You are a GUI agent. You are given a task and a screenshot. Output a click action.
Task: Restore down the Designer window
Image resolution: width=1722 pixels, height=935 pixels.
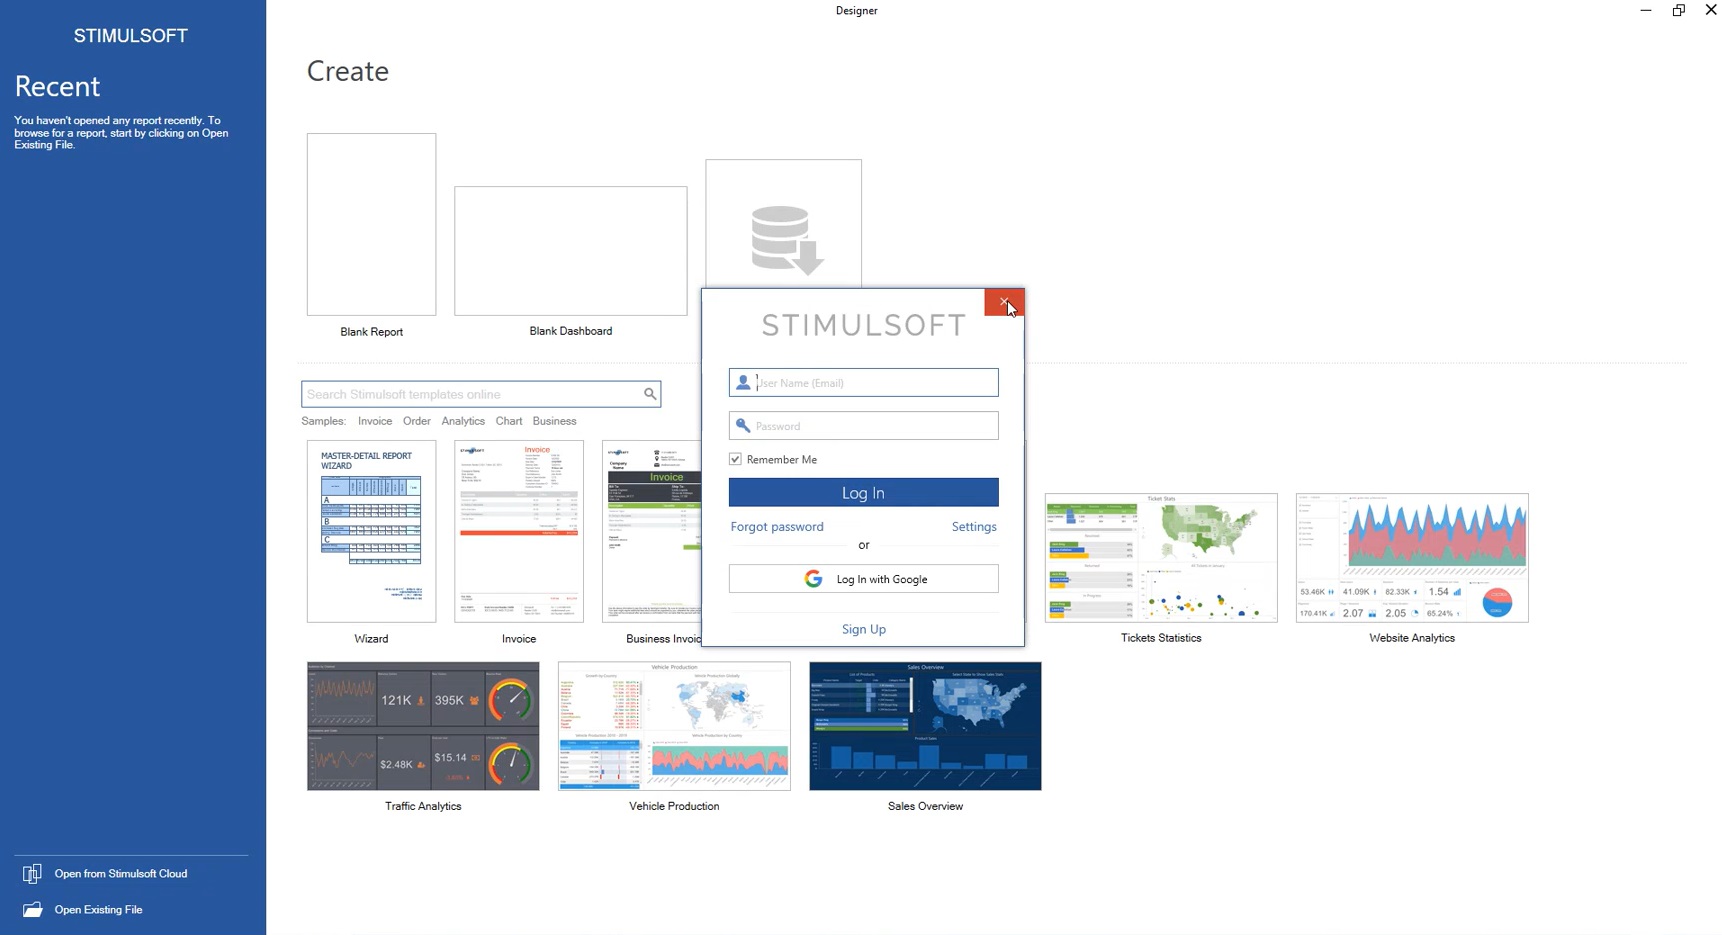[x=1679, y=10]
